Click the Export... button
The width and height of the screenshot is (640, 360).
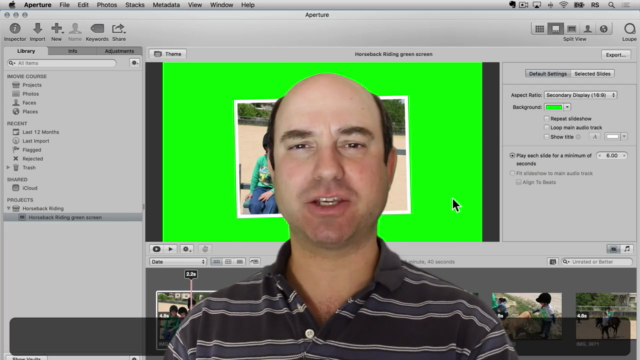[616, 55]
